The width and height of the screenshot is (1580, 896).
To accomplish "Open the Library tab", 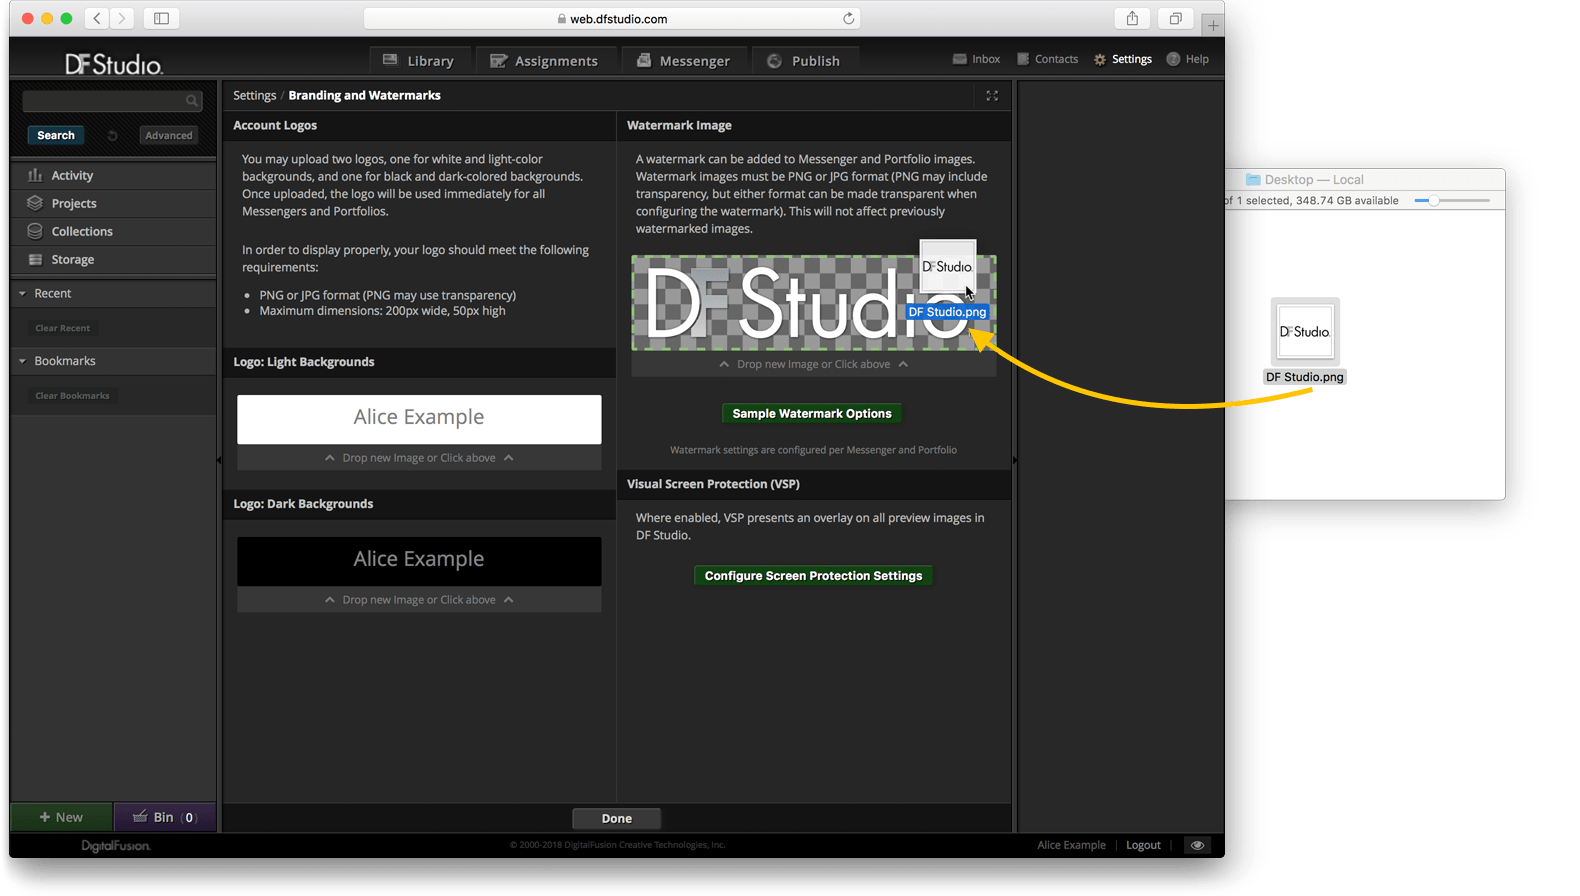I will coord(419,61).
